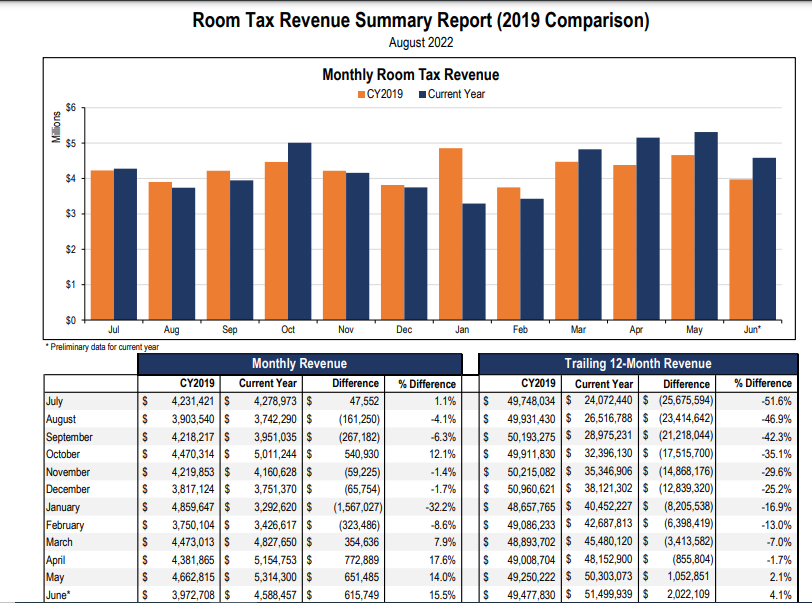This screenshot has width=812, height=603.
Task: Click the orange CY2019 bar for January
Action: 450,234
